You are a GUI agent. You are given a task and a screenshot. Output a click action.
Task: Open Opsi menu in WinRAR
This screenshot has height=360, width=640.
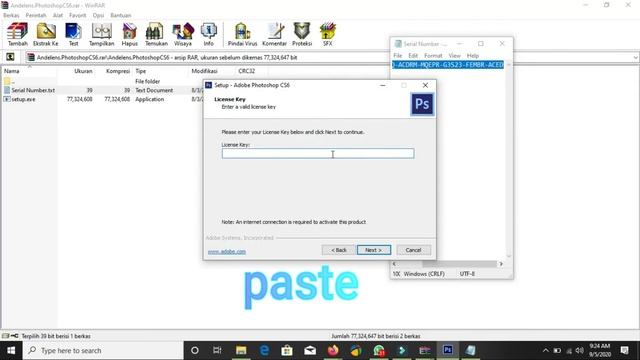click(98, 15)
